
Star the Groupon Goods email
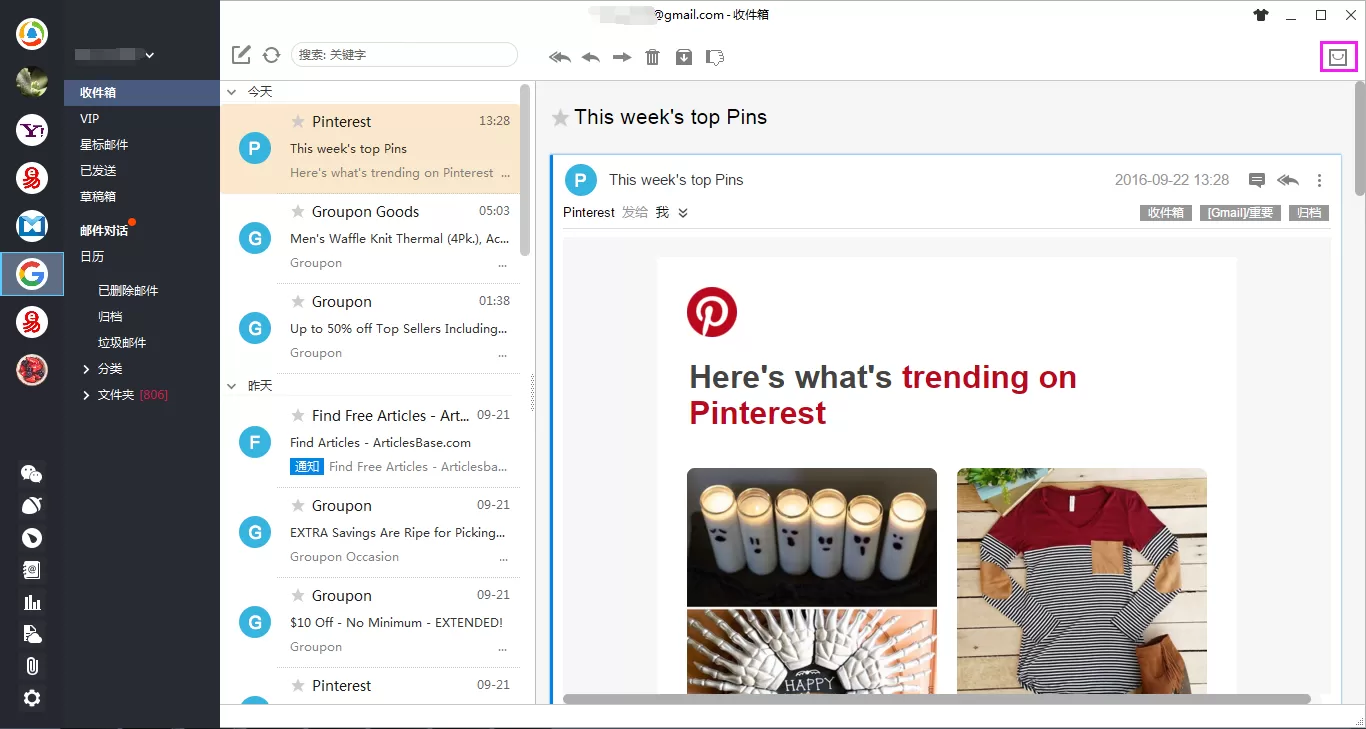(298, 211)
